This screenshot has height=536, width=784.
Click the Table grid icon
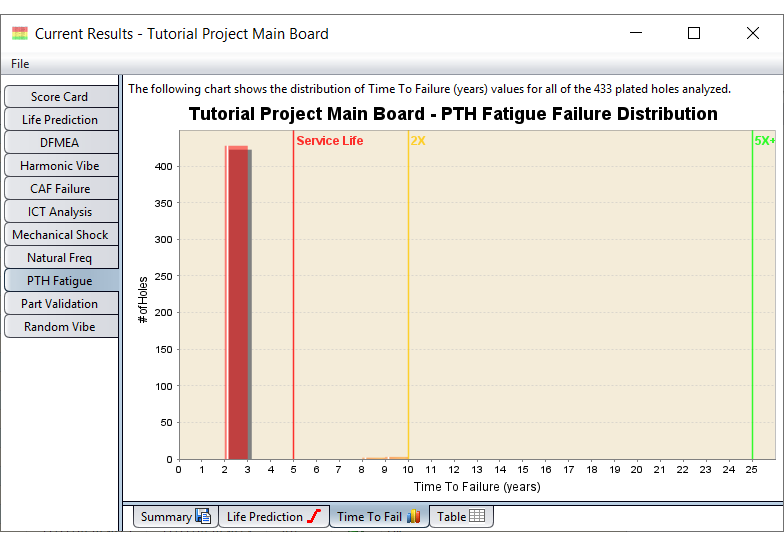pyautogui.click(x=476, y=516)
